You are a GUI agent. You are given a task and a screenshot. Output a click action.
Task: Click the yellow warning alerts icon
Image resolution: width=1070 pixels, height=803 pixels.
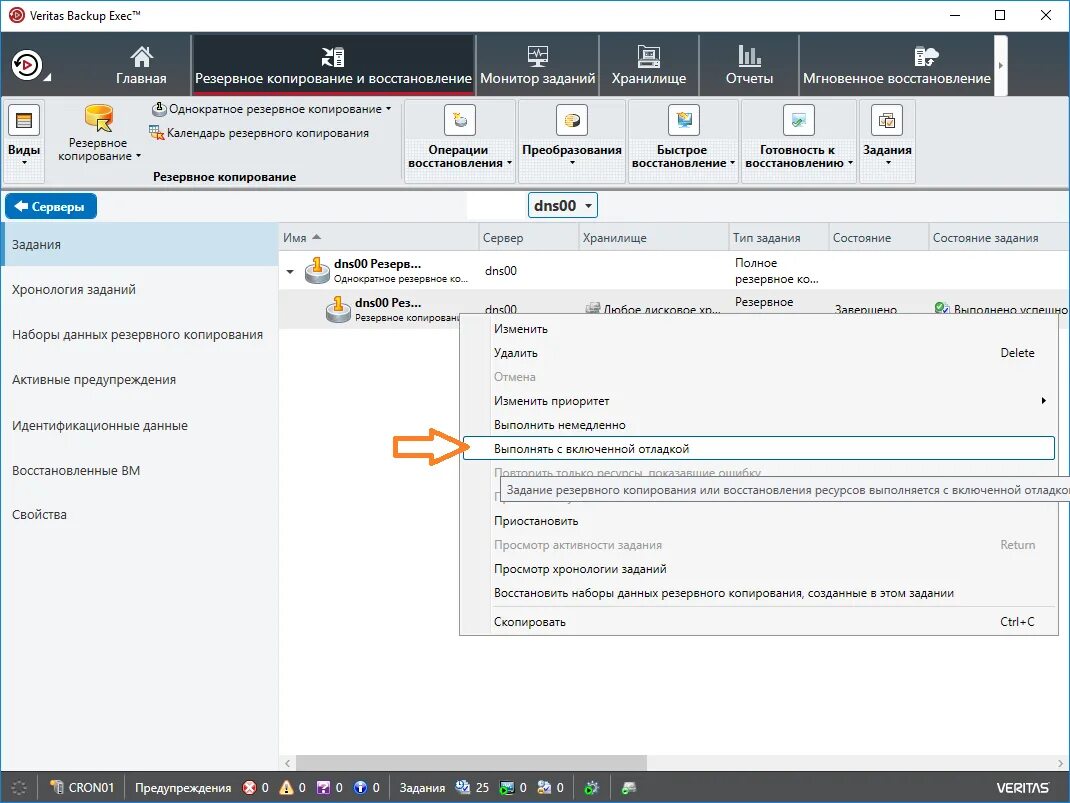pos(286,787)
